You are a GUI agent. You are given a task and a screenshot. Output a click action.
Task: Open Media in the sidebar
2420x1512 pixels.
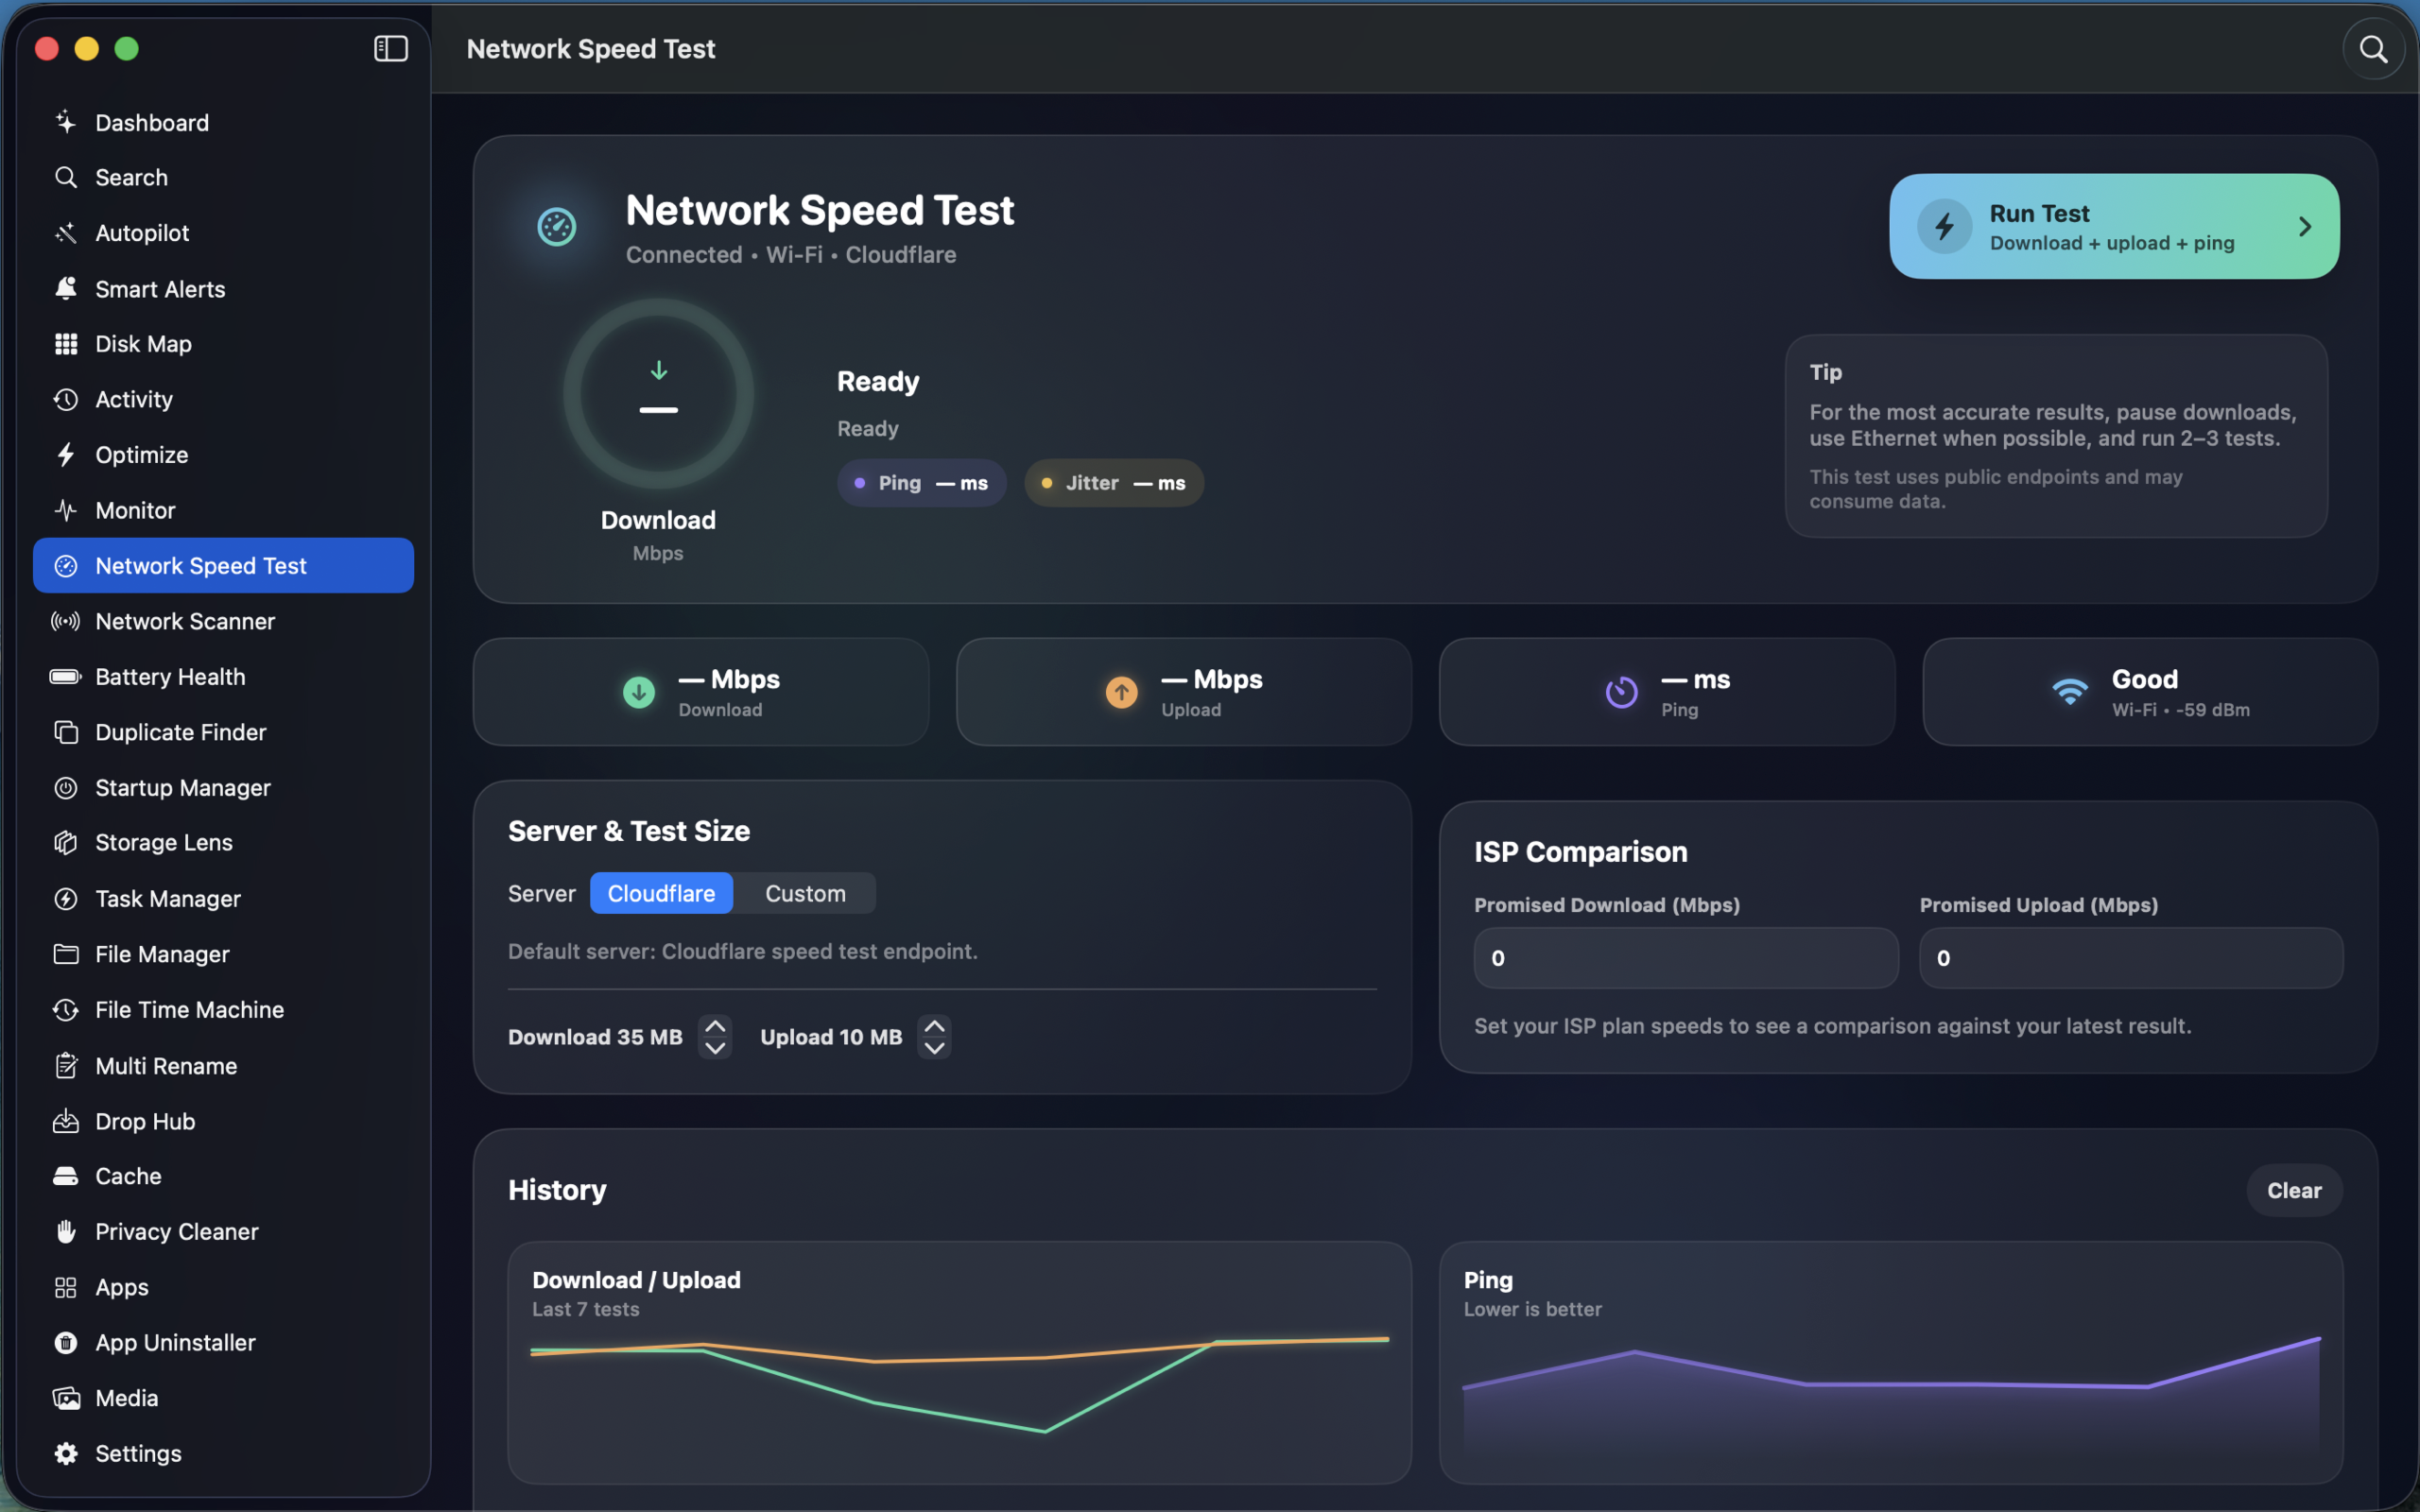223,1398
